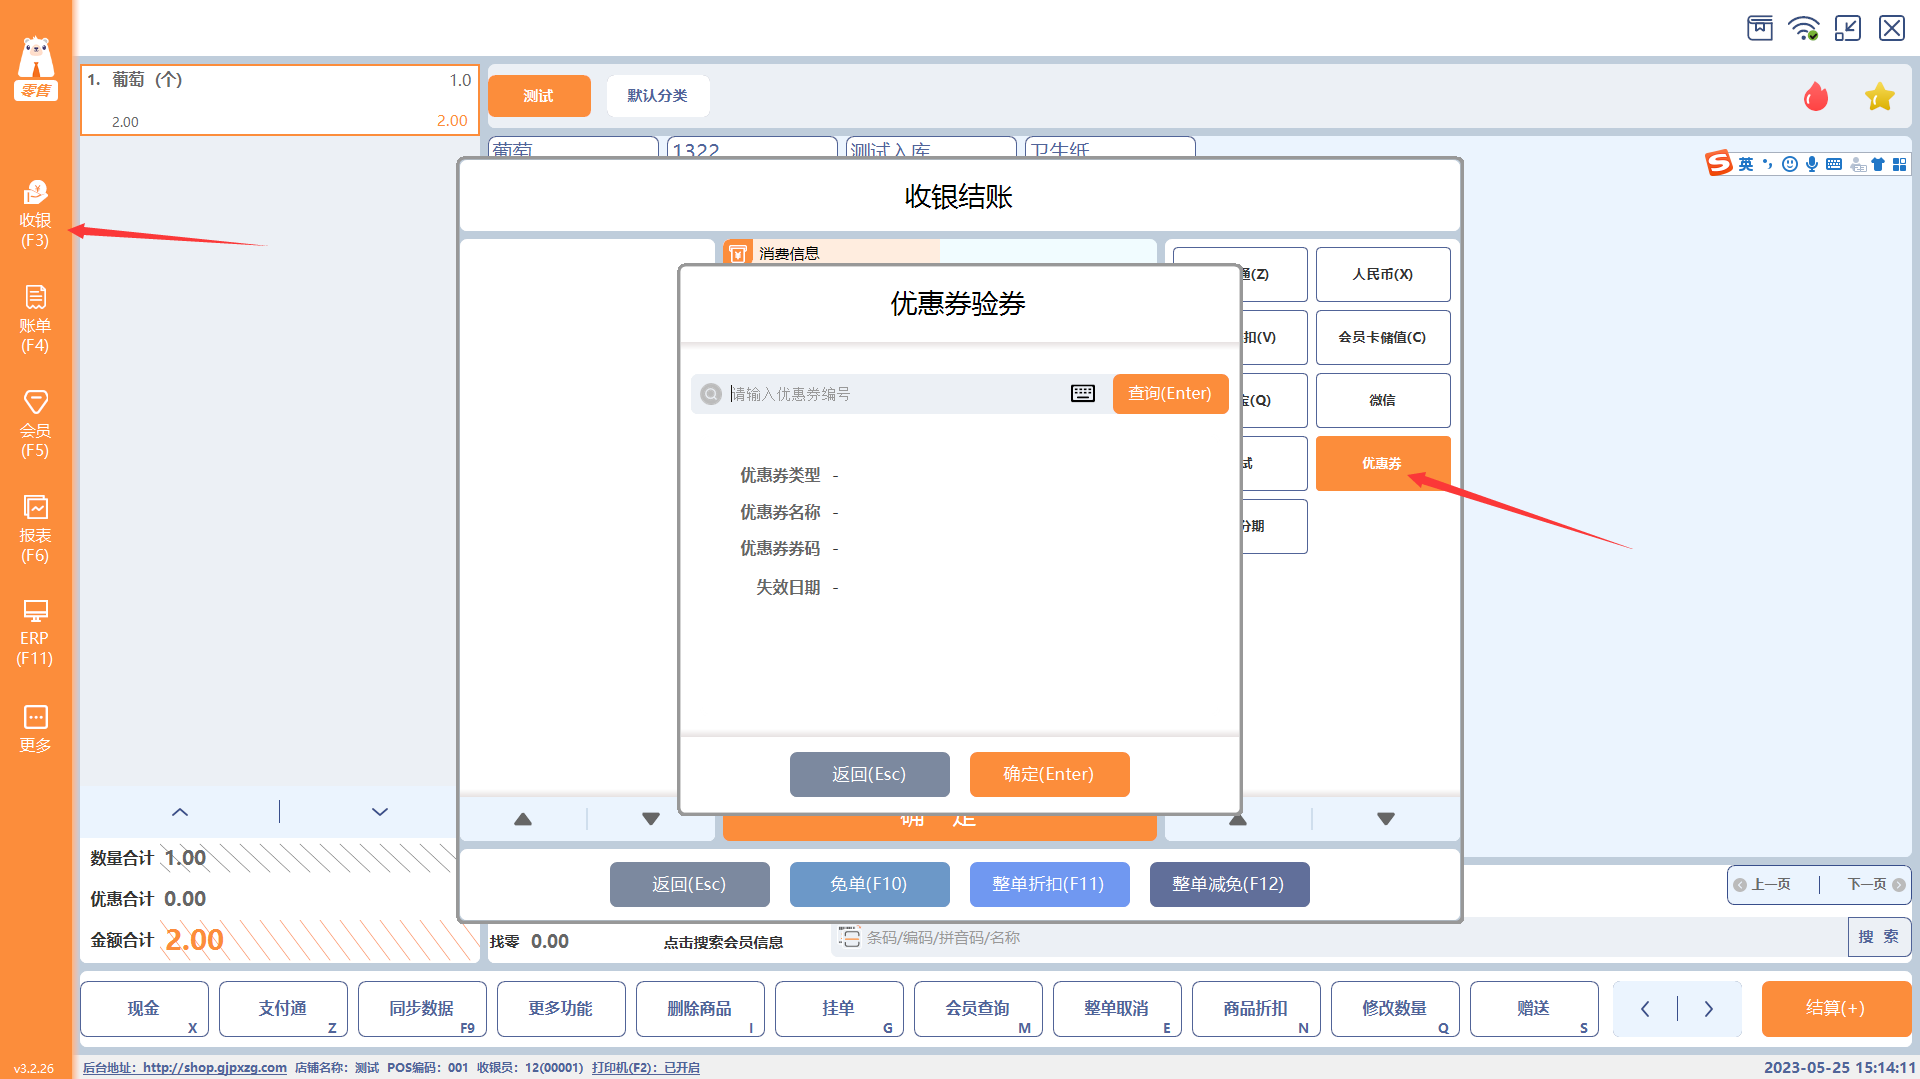Screen dimensions: 1920x1079
Task: Select the 测试 category tab
Action: (x=539, y=96)
